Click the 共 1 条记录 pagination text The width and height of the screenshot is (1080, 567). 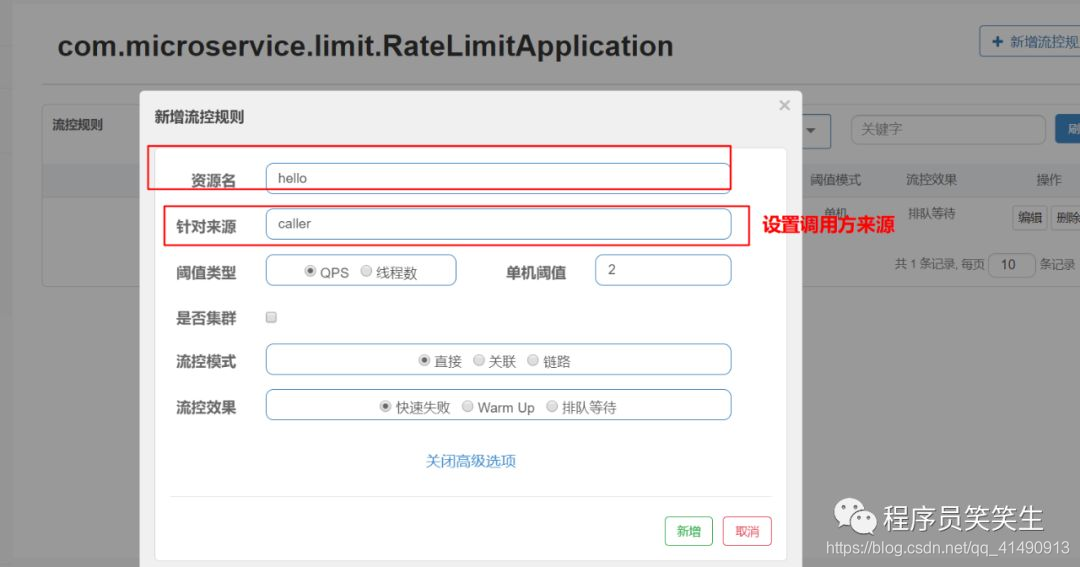tap(925, 264)
